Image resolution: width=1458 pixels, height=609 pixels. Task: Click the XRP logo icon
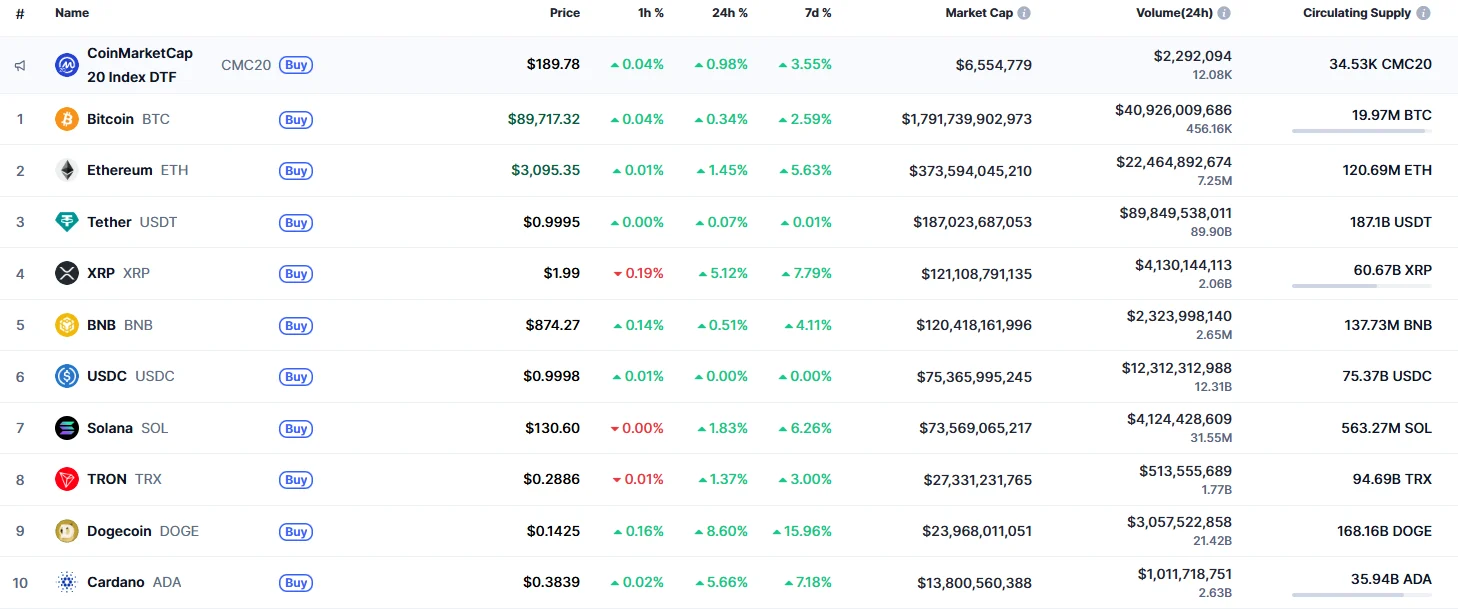[x=67, y=273]
